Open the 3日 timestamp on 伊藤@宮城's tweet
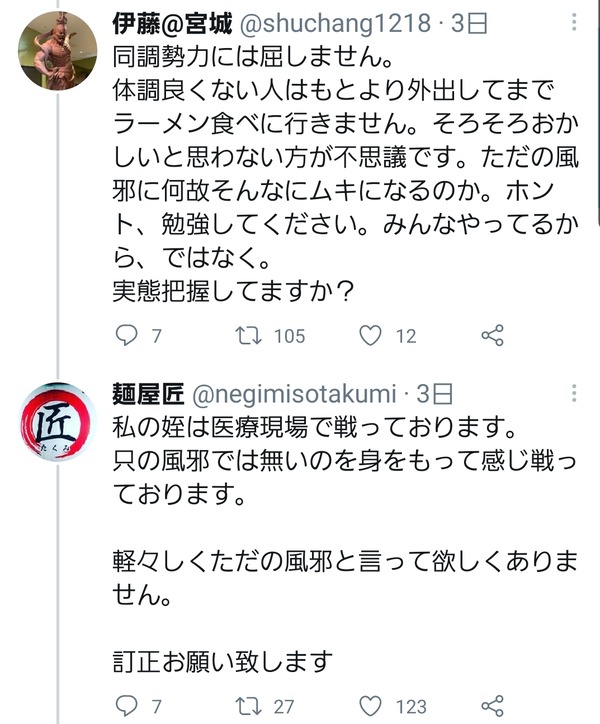Image resolution: width=600 pixels, height=724 pixels. coord(468,24)
